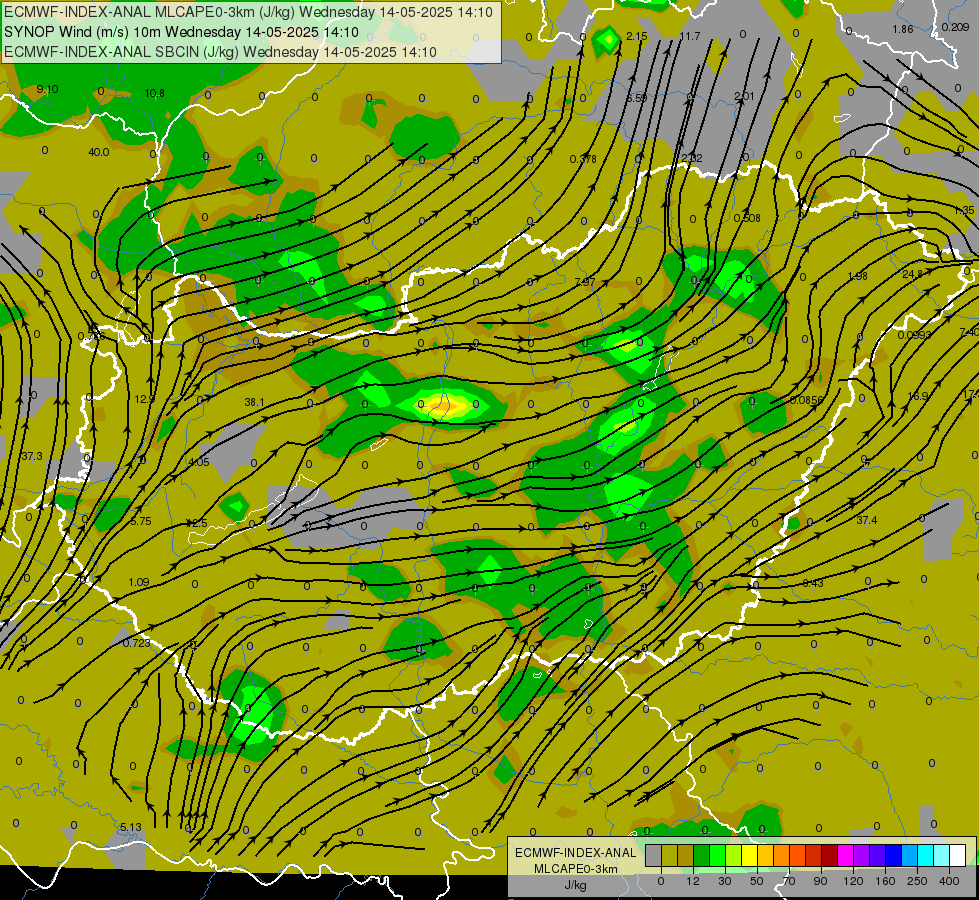Click the map value 37.3
The height and width of the screenshot is (900, 979).
(x=32, y=457)
